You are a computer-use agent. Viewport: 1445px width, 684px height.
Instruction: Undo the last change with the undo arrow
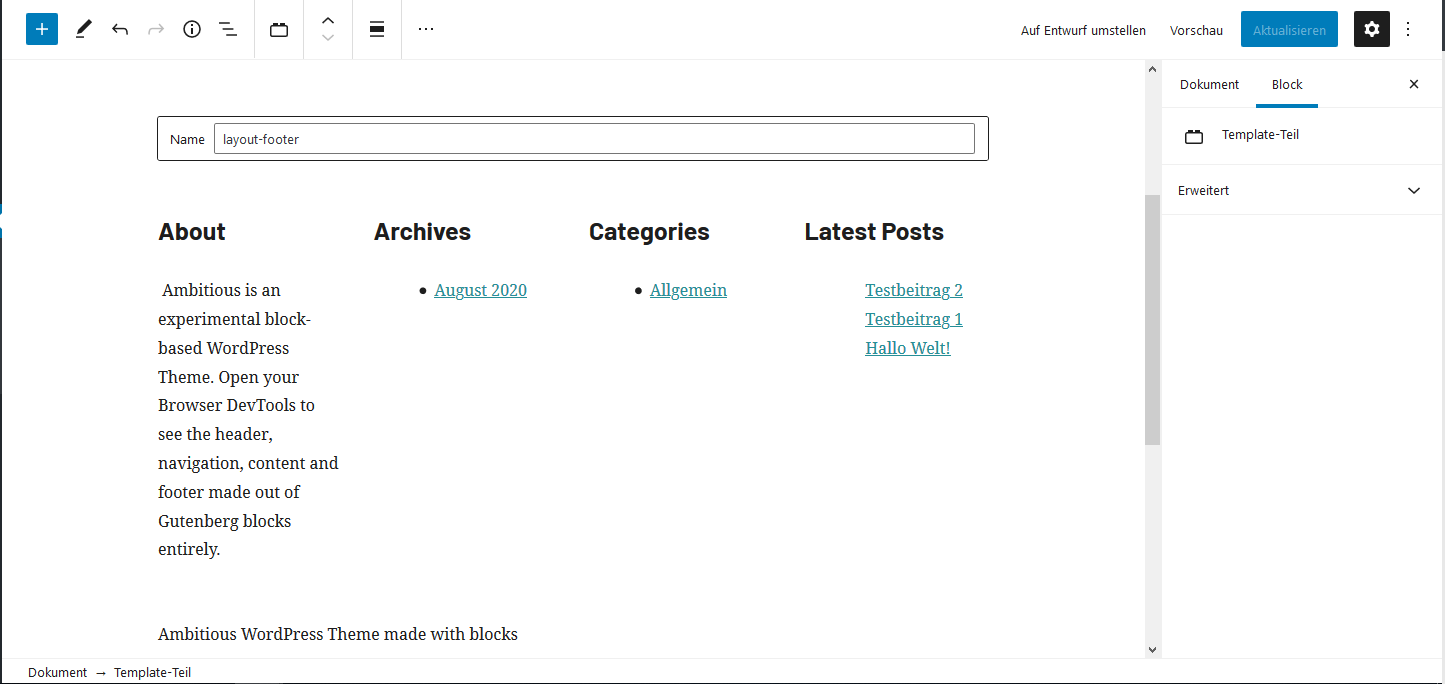tap(120, 30)
